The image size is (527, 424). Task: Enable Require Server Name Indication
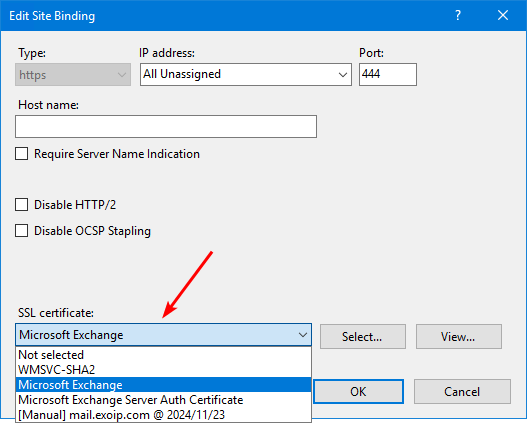[22, 154]
